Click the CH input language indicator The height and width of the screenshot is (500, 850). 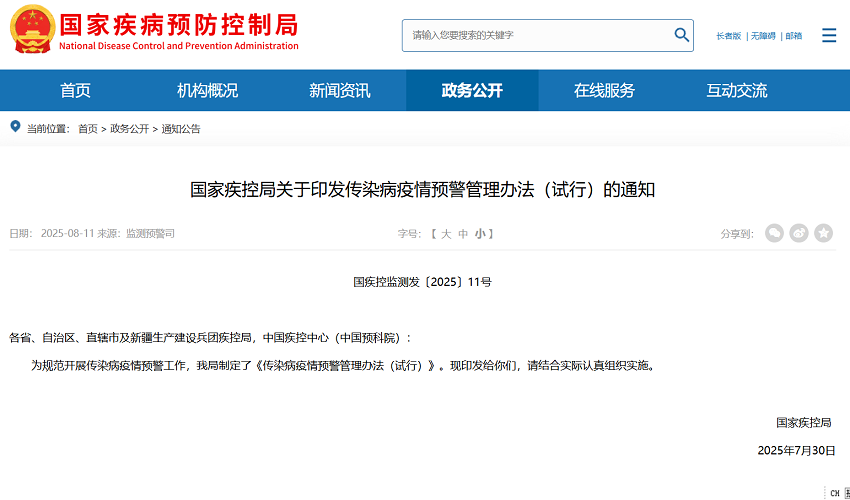[x=834, y=493]
